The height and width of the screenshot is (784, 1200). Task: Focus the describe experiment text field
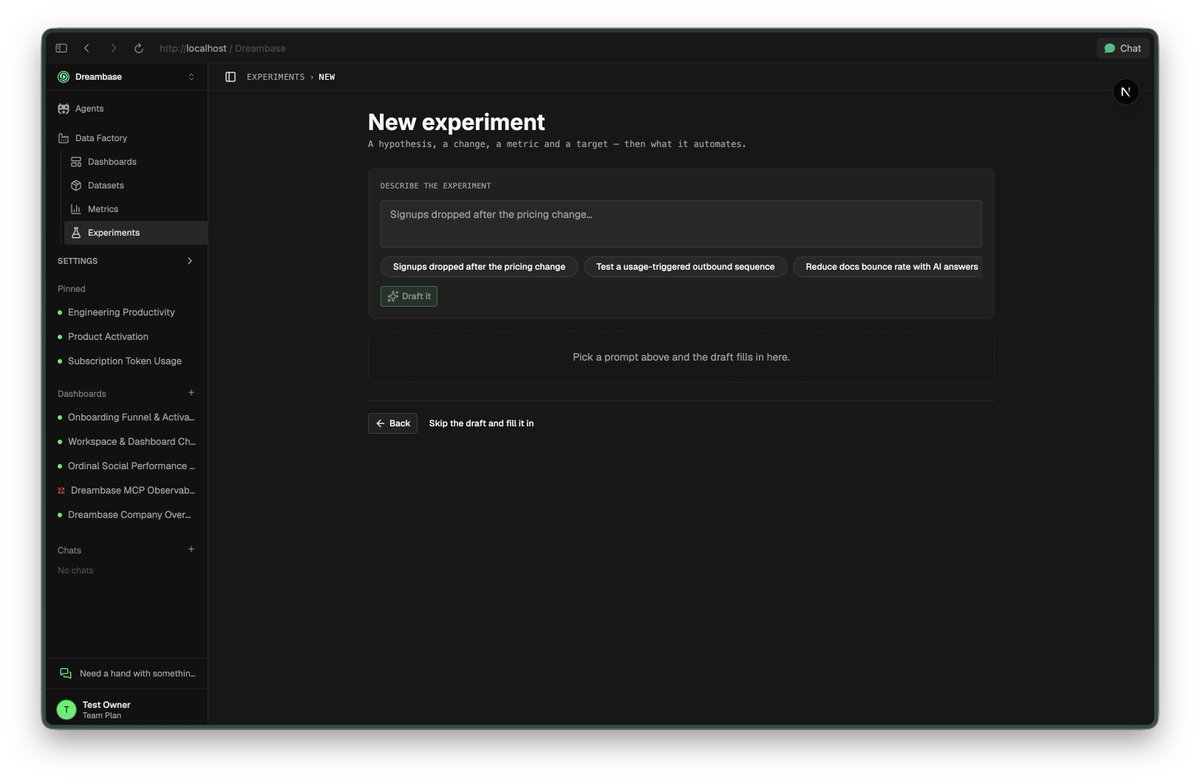pyautogui.click(x=681, y=224)
